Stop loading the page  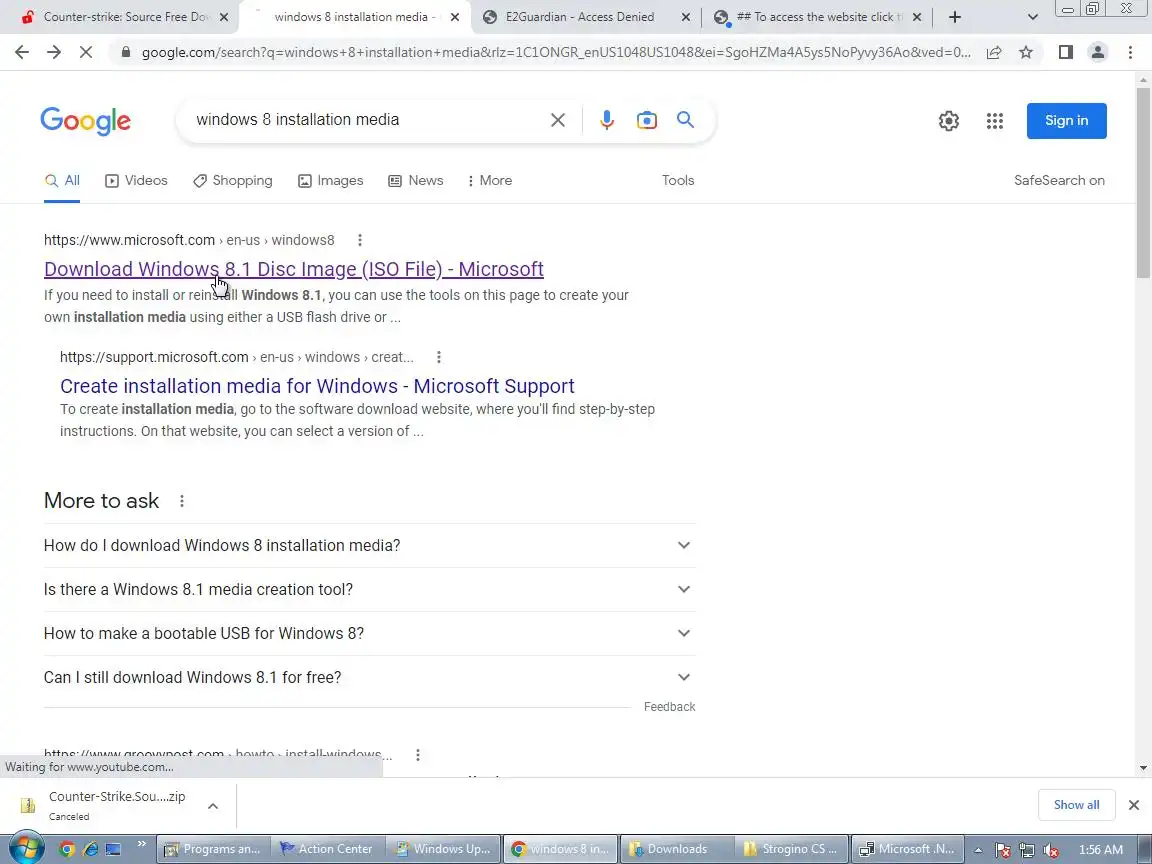85,52
